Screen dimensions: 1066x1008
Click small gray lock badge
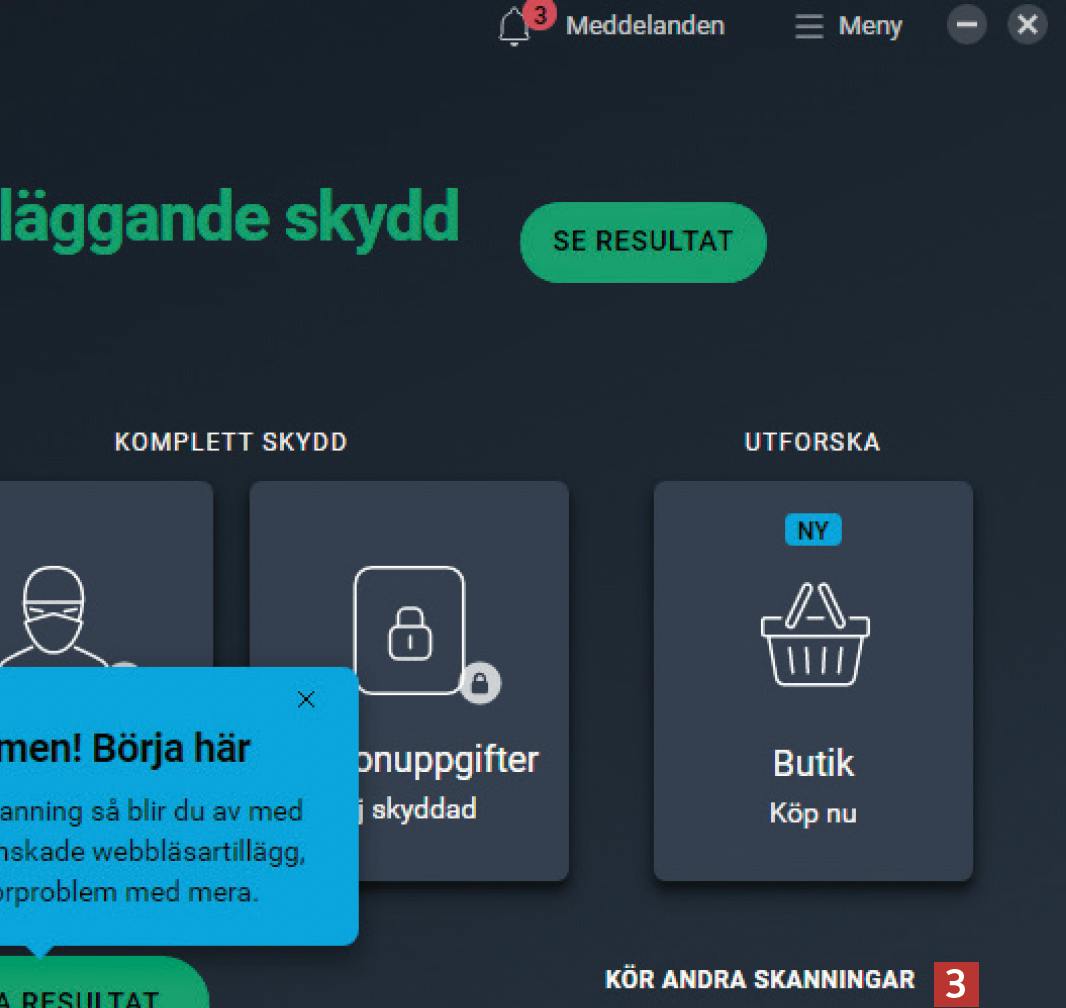click(x=480, y=682)
